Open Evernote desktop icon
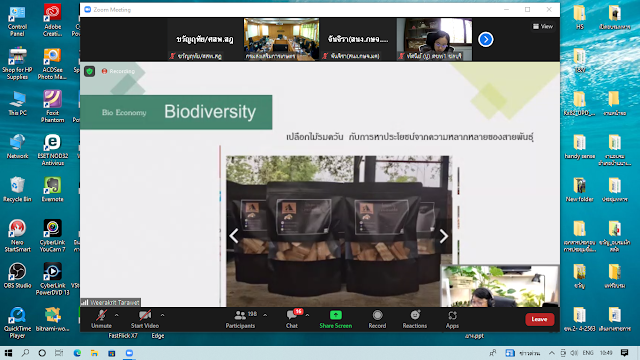This screenshot has height=360, width=640. (x=52, y=190)
